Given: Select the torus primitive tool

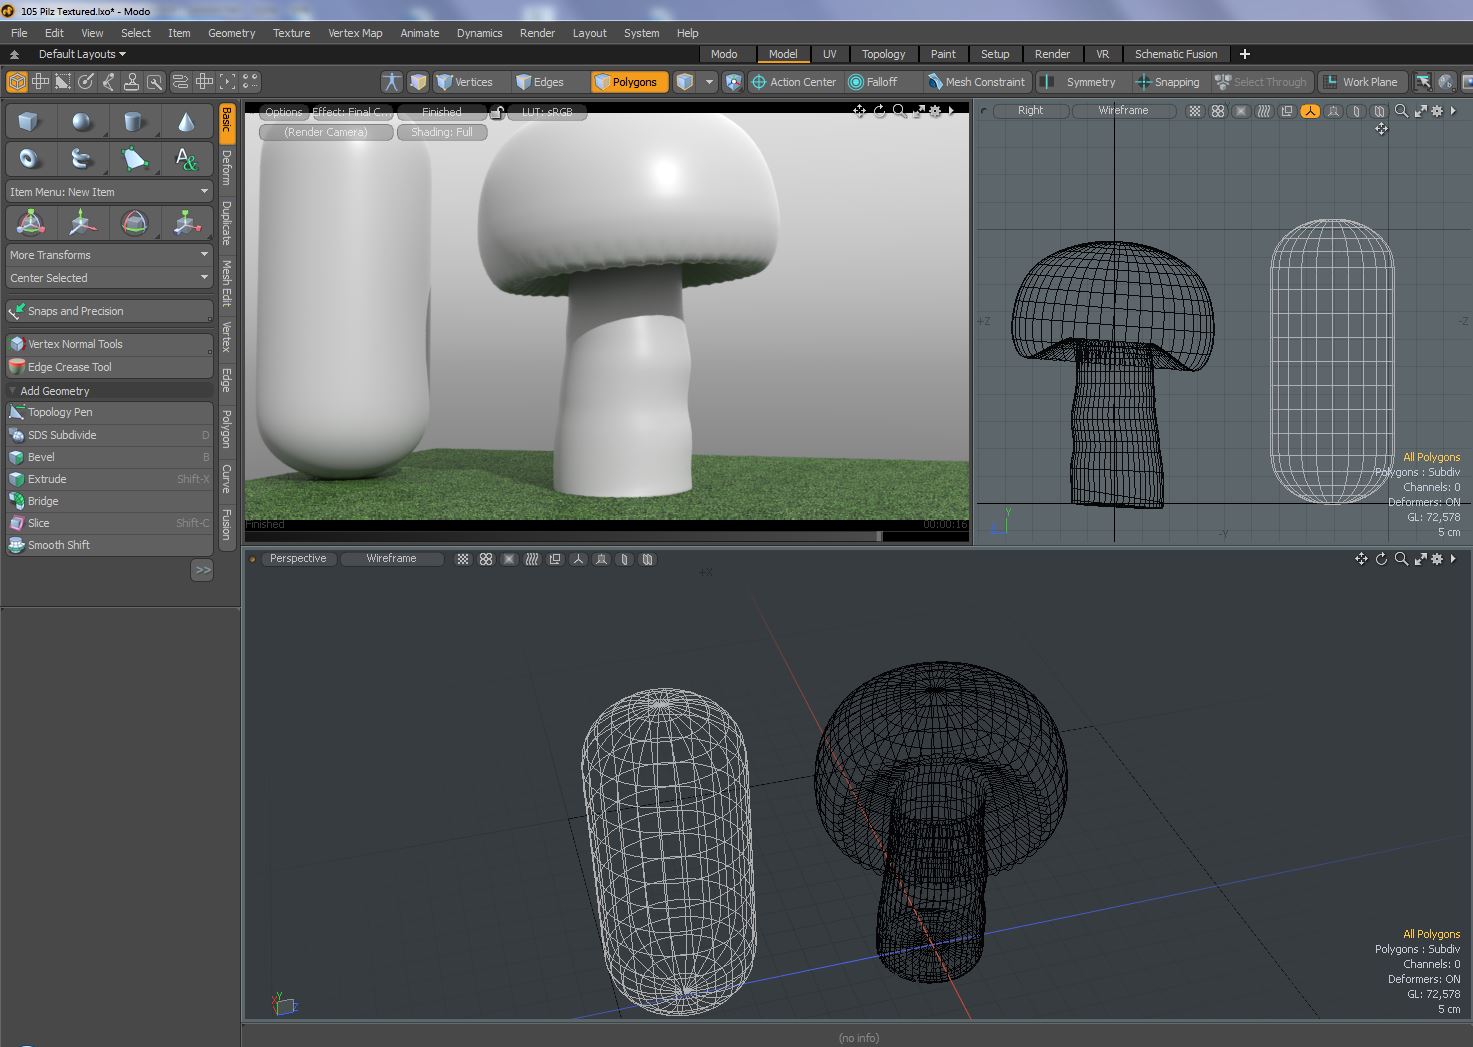Looking at the screenshot, I should 28,159.
